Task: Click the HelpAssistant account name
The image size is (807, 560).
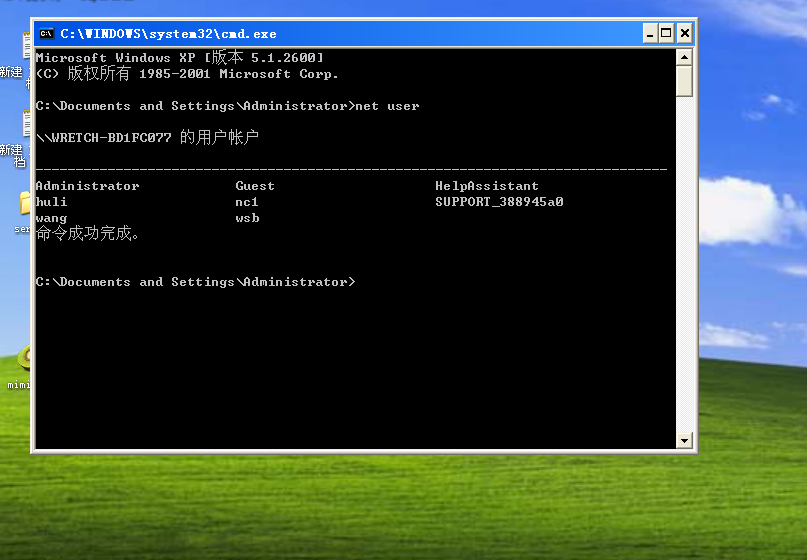Action: [486, 186]
